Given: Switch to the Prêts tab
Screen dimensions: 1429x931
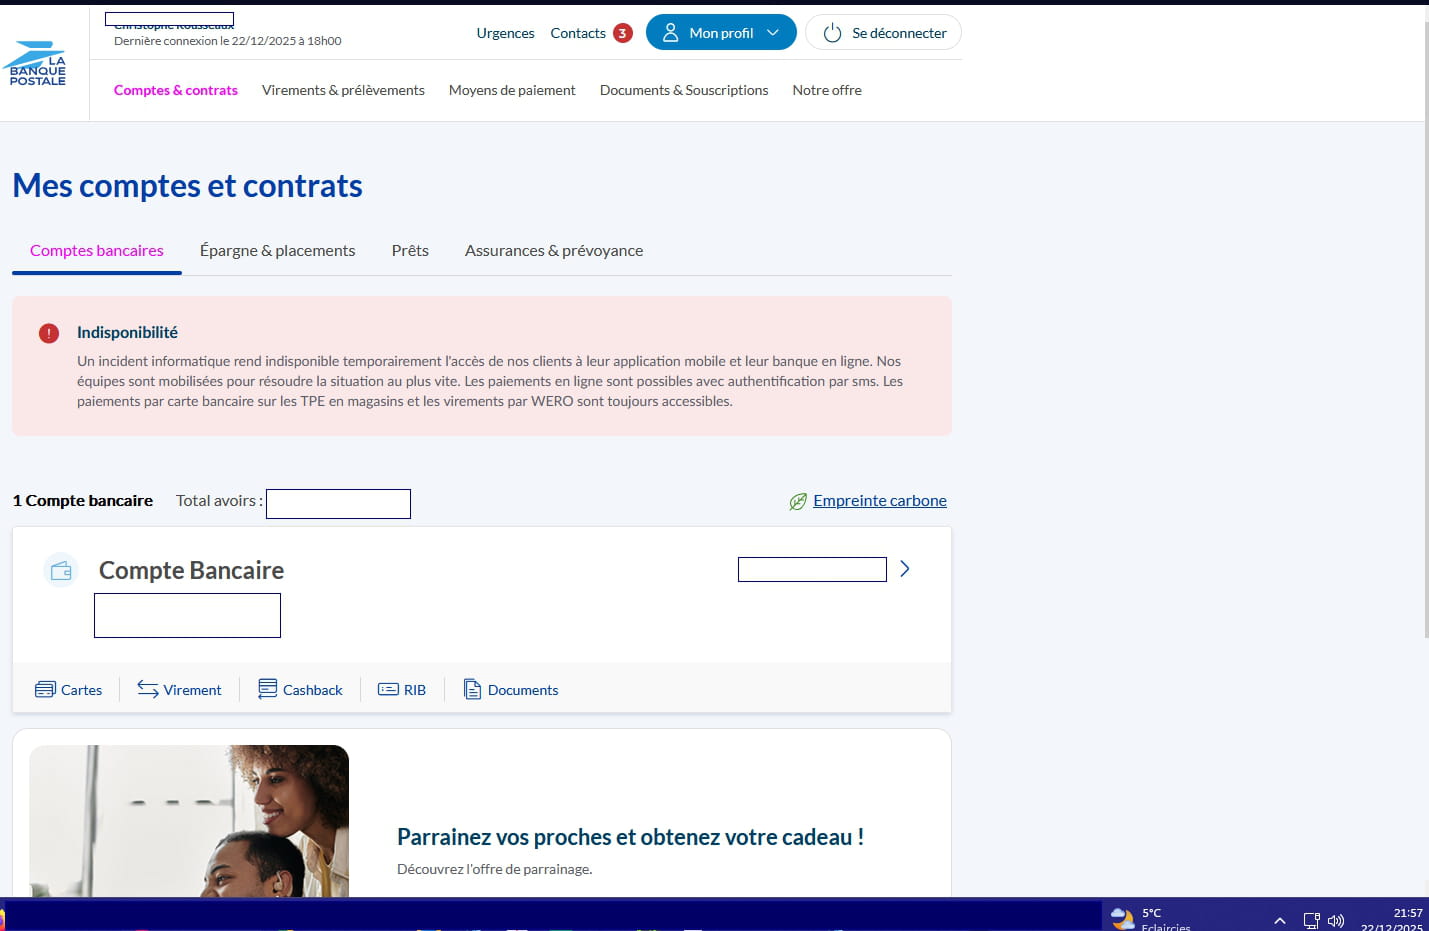Looking at the screenshot, I should (x=410, y=251).
